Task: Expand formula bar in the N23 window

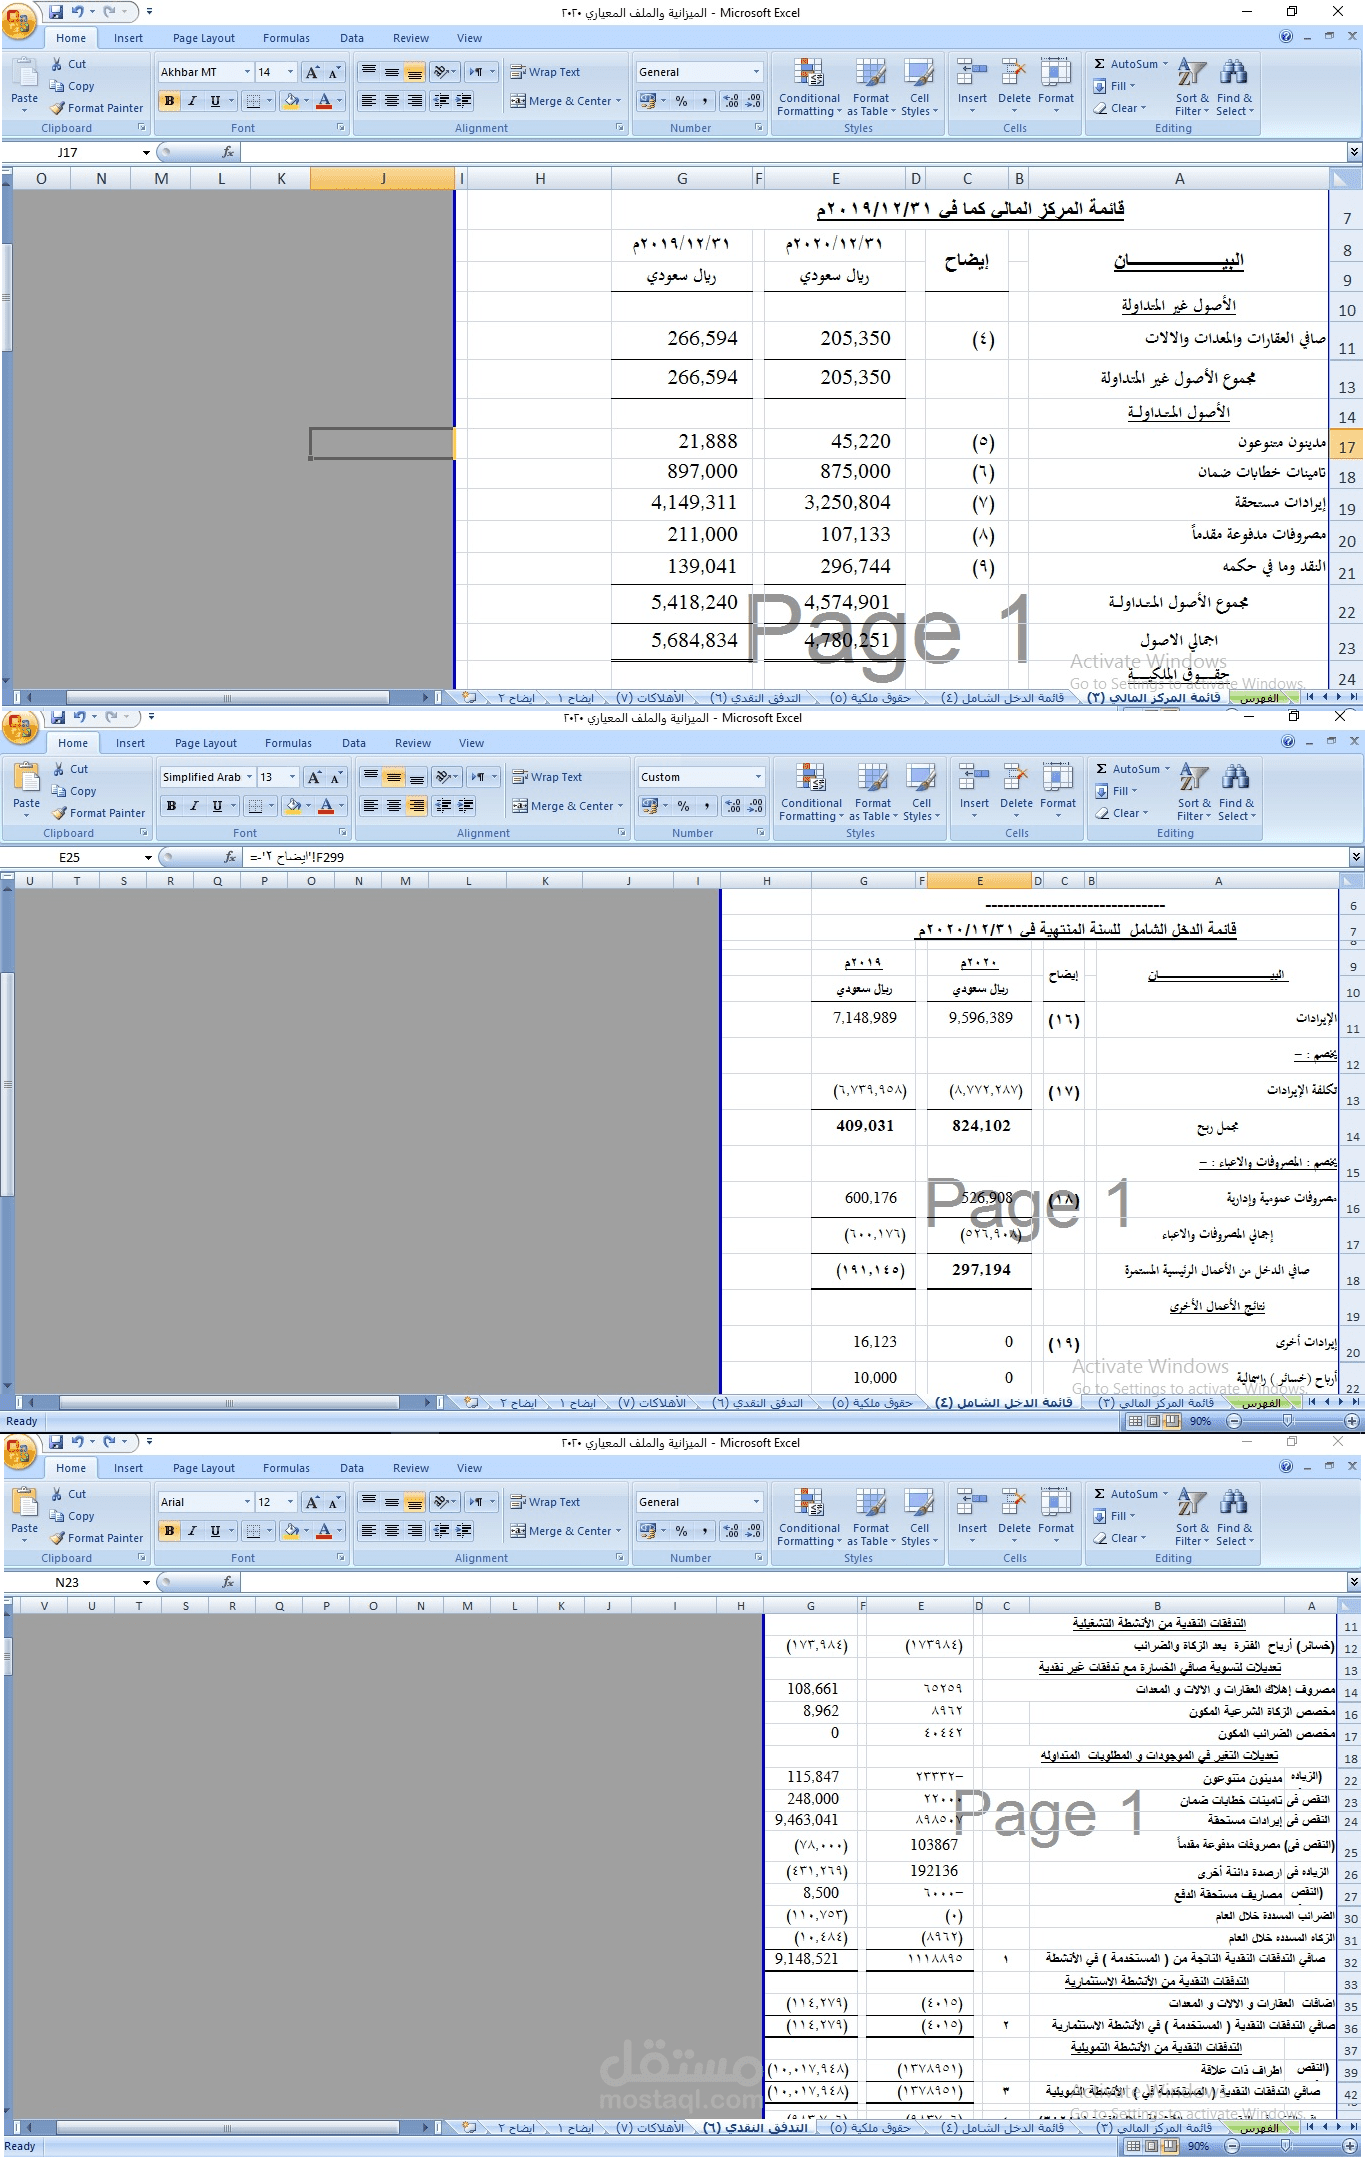Action: (x=1354, y=1582)
